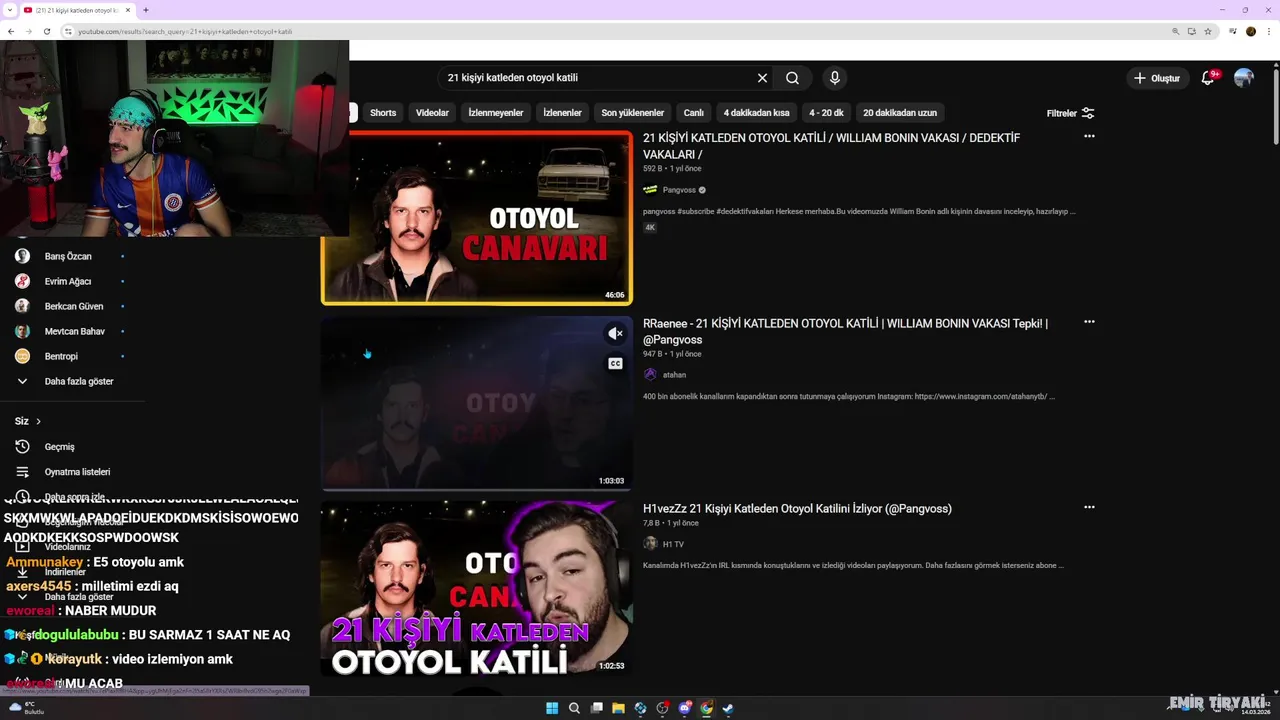Screen dimensions: 1280x720
Task: Open the Barış Özcan subscription
Action: (70, 256)
